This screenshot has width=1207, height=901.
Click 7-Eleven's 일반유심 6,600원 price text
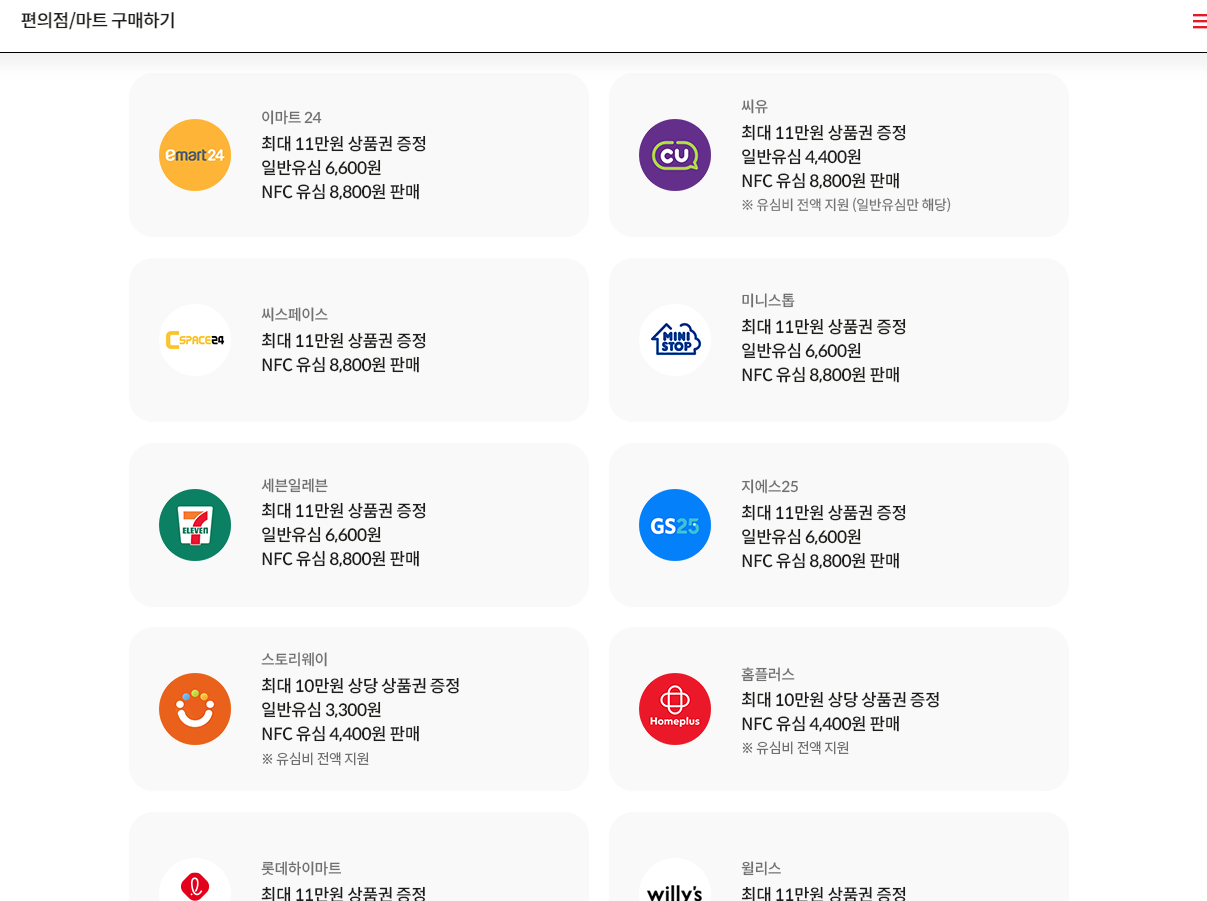(321, 534)
